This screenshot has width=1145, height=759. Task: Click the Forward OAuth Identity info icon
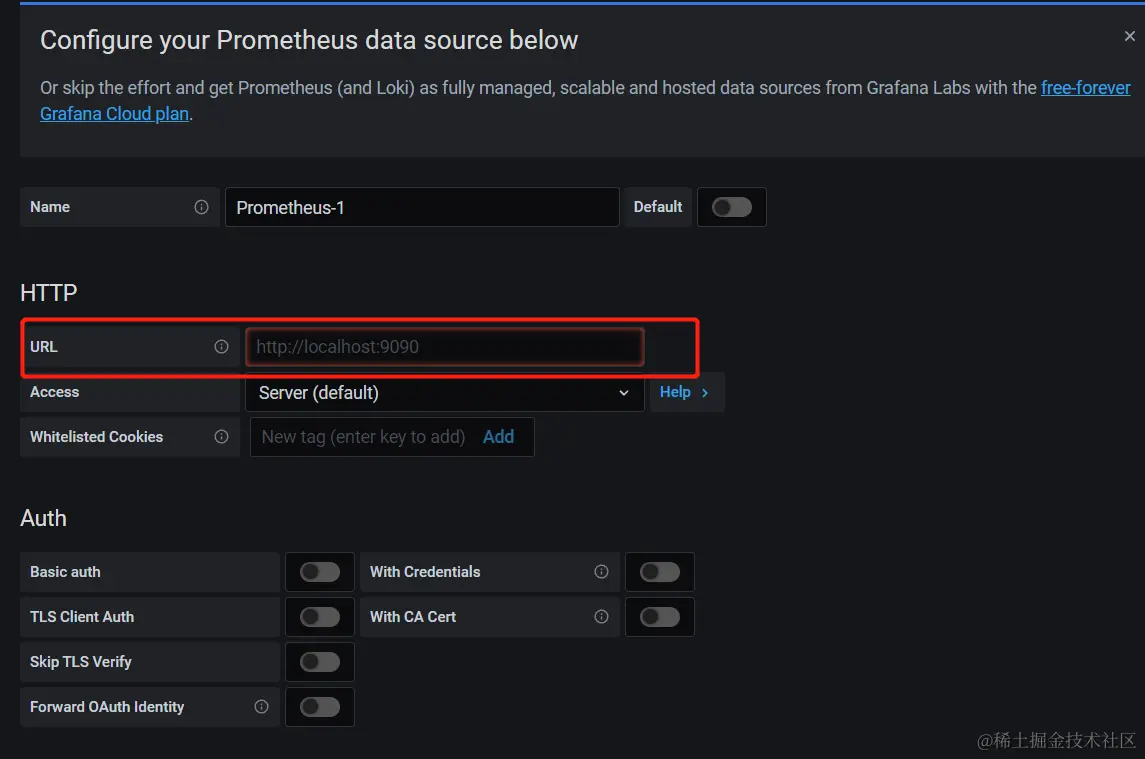click(x=261, y=707)
